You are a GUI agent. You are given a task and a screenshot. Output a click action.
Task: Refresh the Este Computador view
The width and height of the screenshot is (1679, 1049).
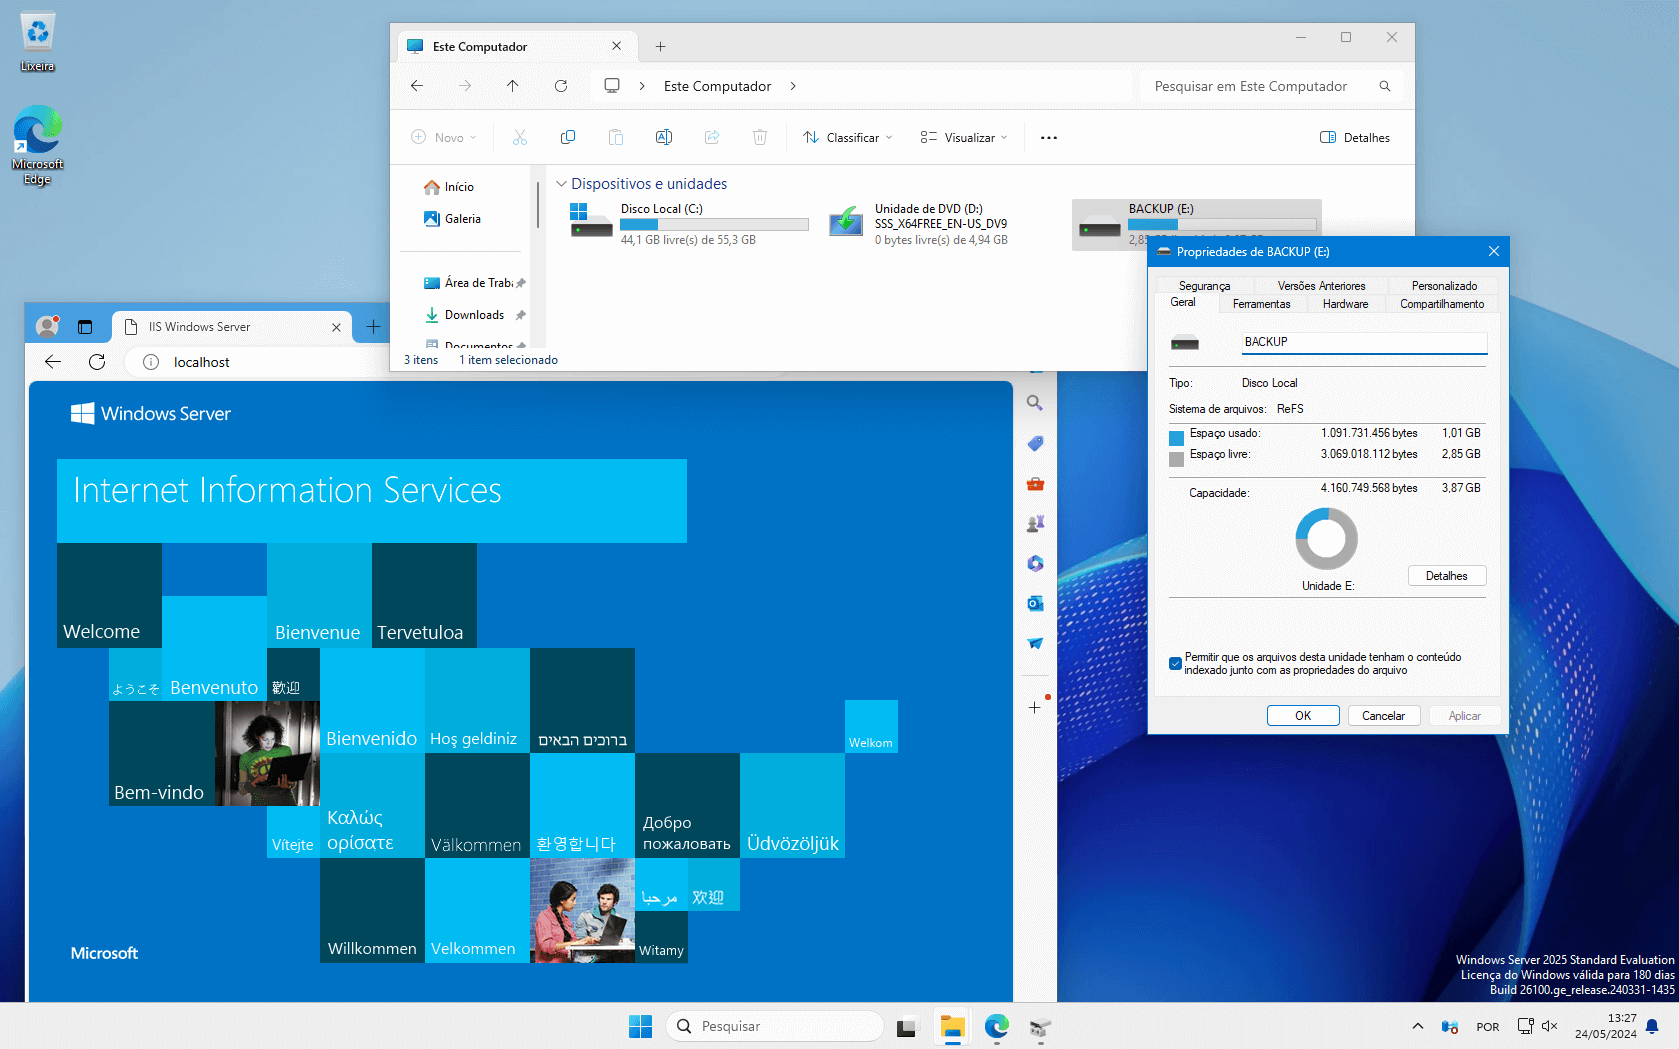click(x=561, y=86)
